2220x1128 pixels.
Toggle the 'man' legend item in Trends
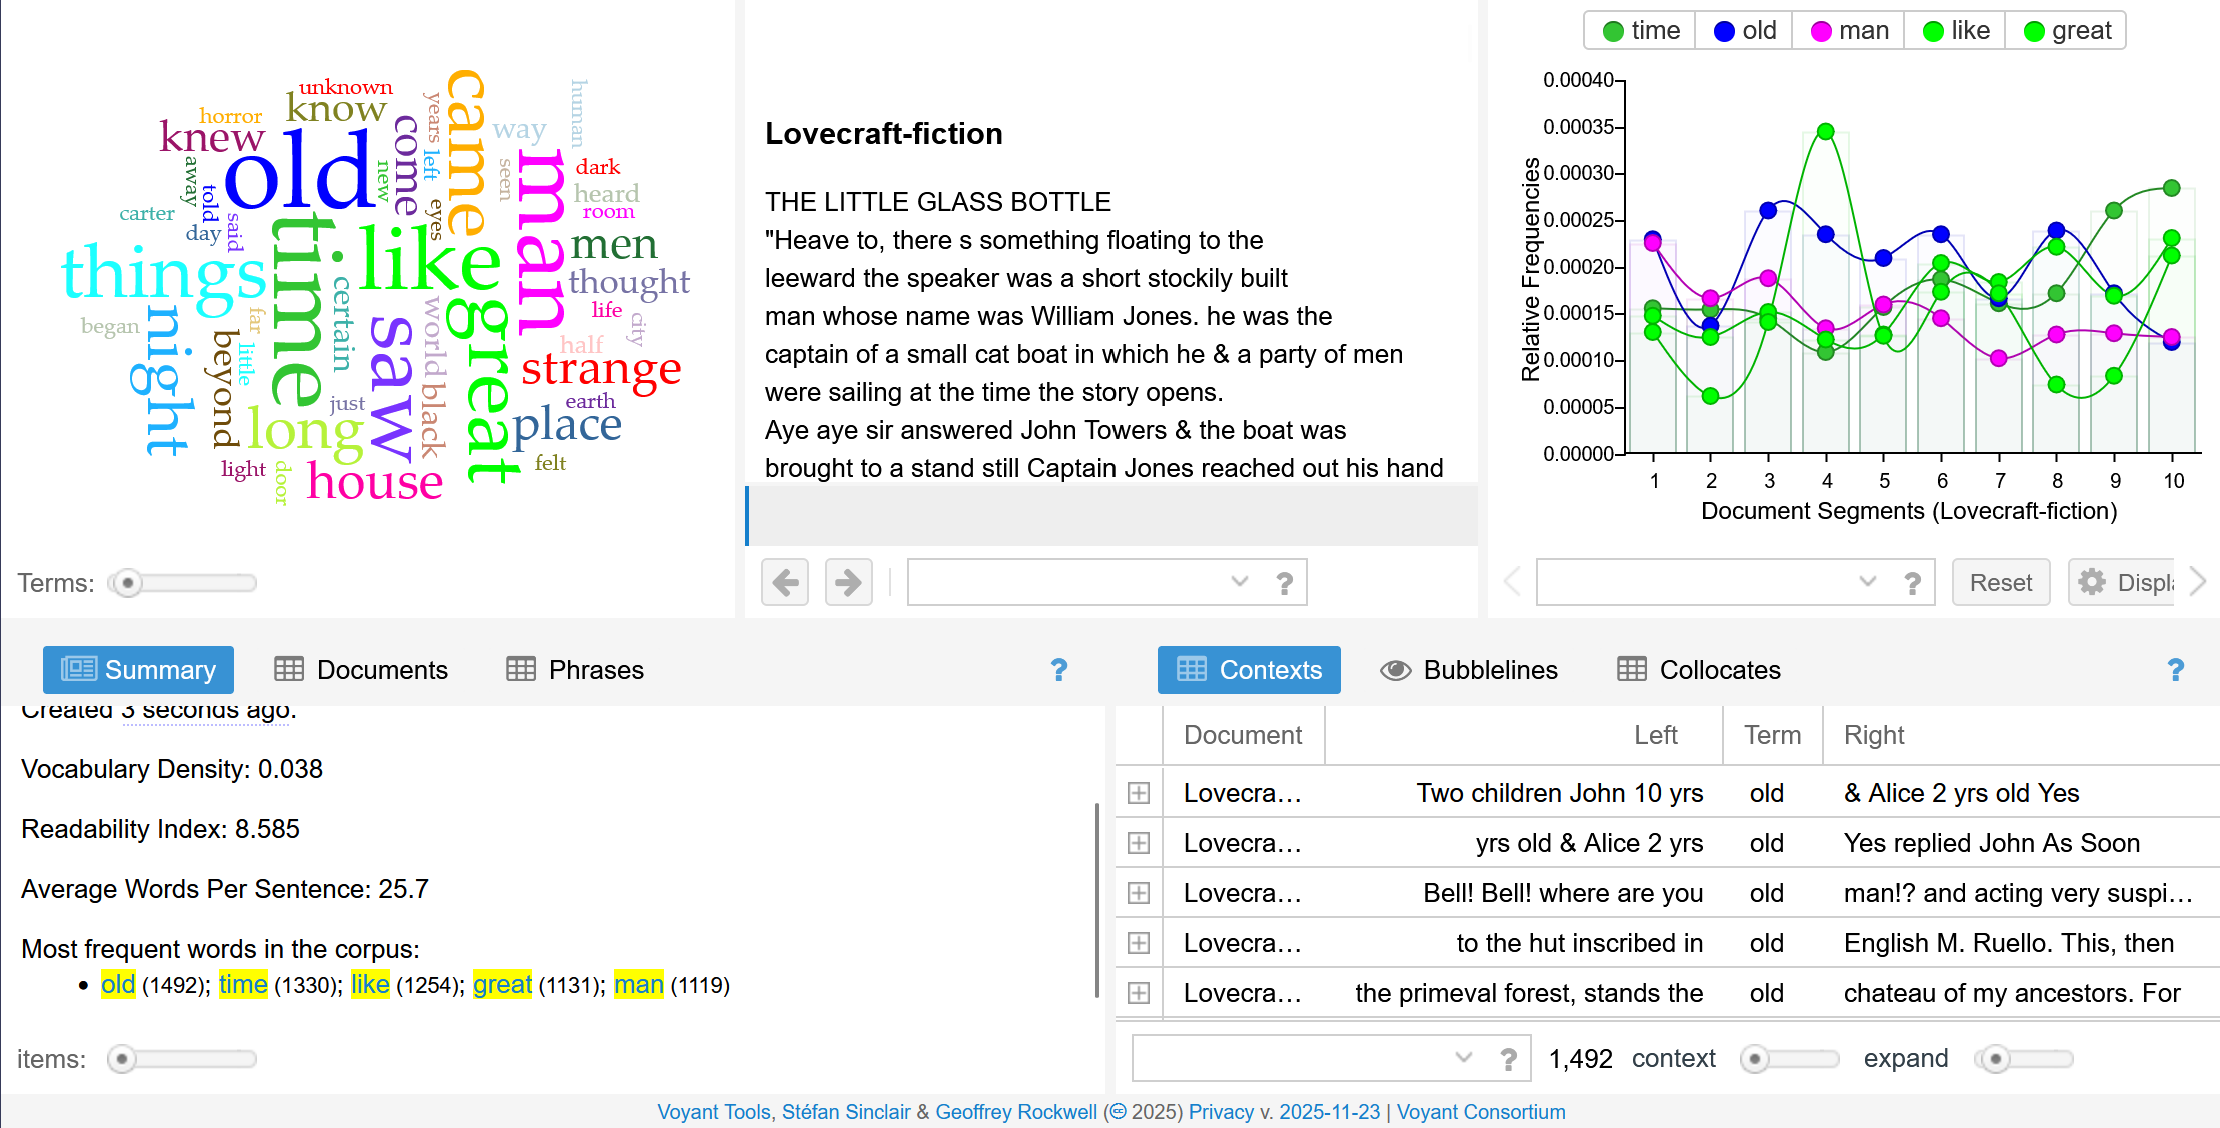(x=1850, y=31)
